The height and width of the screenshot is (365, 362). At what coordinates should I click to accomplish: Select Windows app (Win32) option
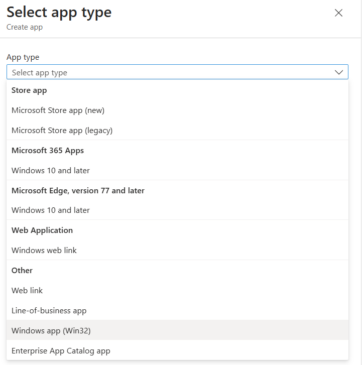(177, 330)
